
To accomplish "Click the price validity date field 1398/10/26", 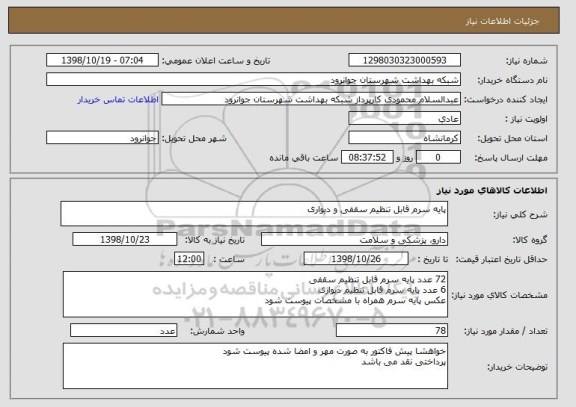I will coord(356,259).
